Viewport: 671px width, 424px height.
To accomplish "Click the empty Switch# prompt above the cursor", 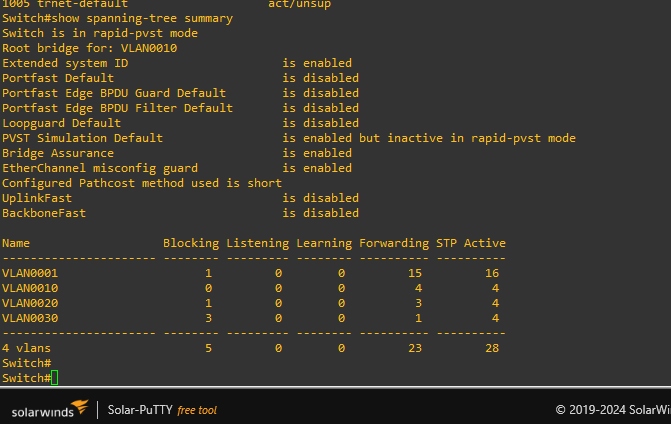I will [27, 363].
